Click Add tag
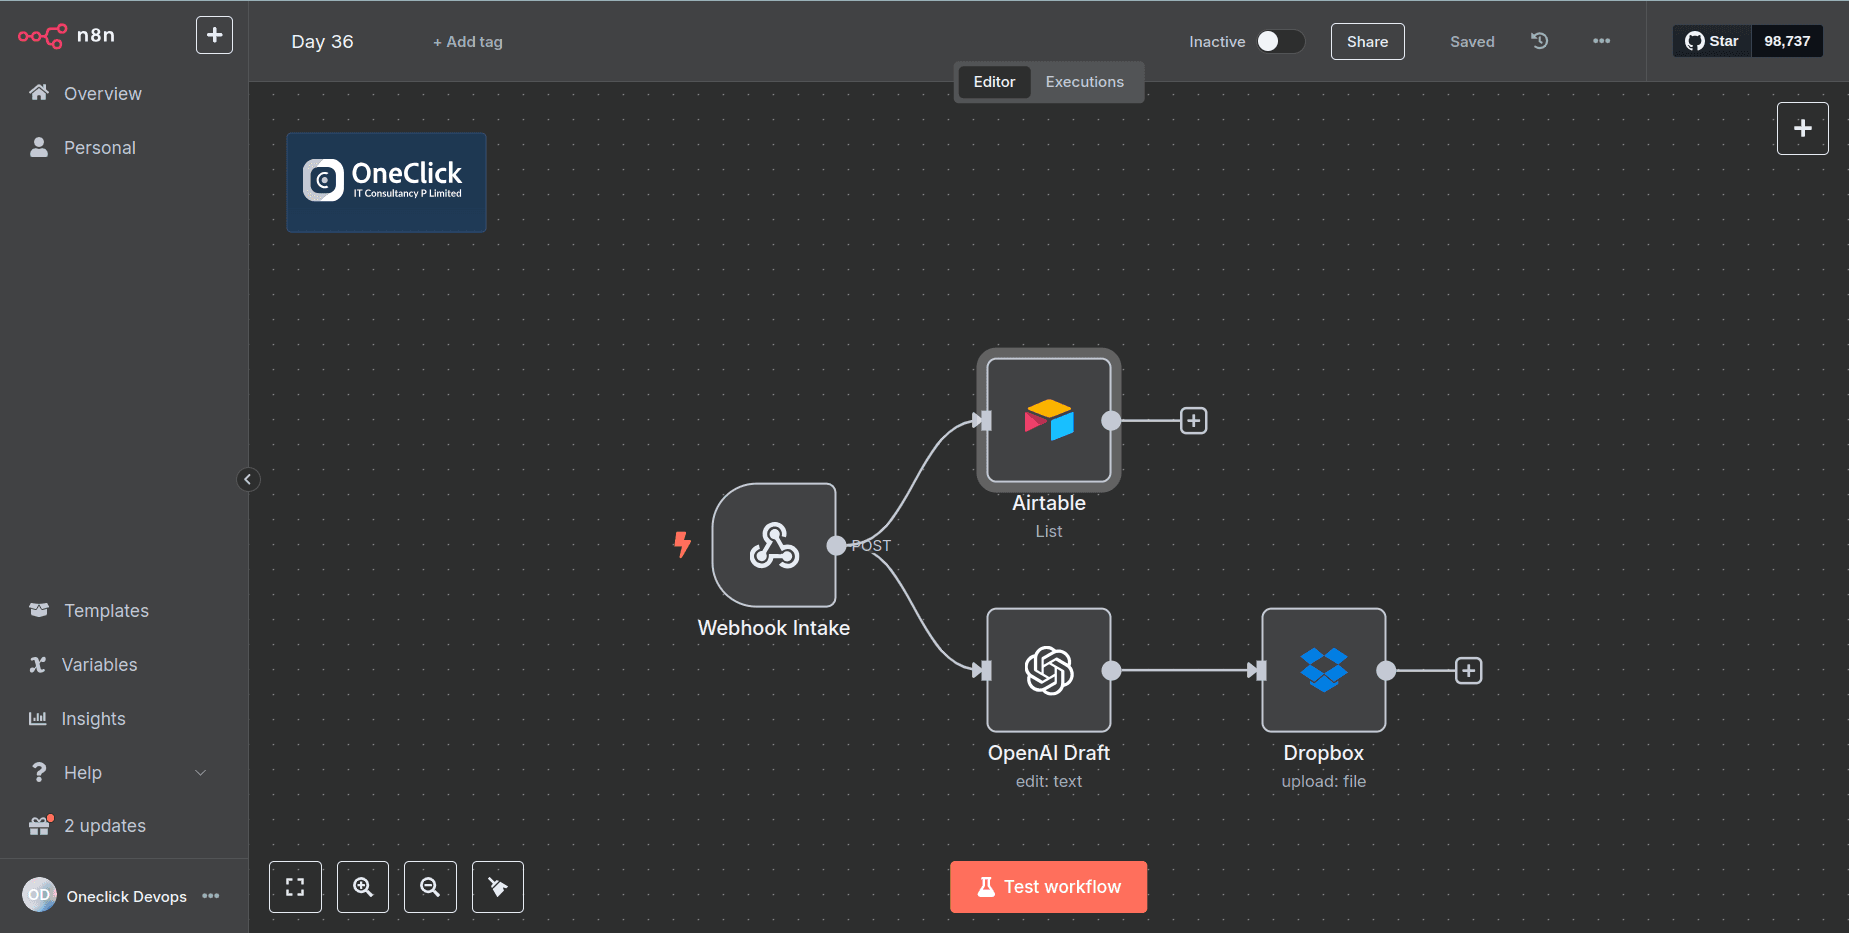This screenshot has height=933, width=1849. pyautogui.click(x=468, y=42)
